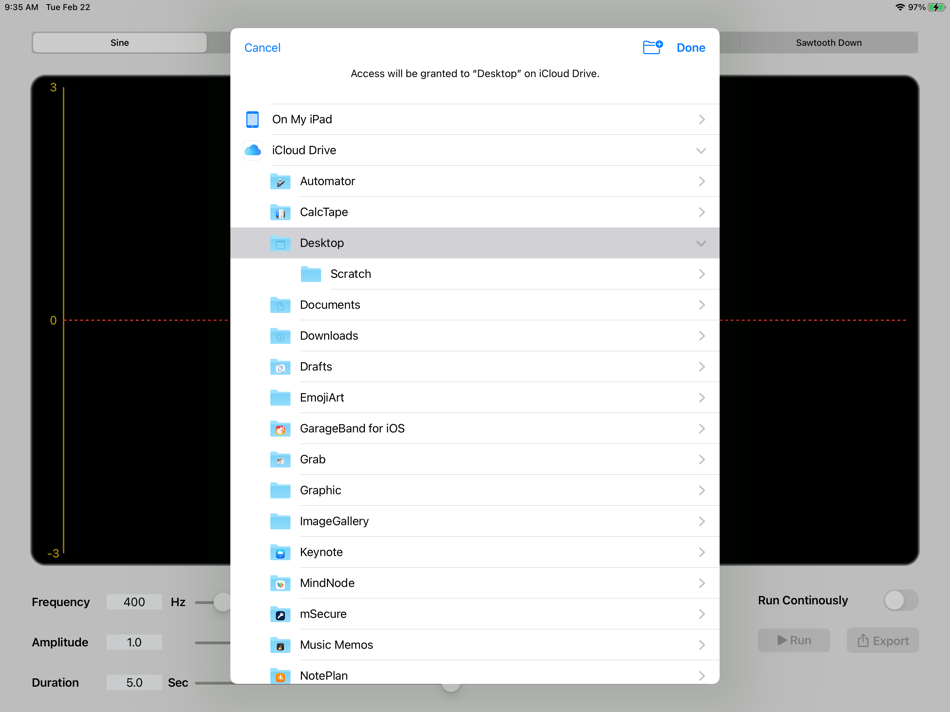Open the mSecure folder icon

280,614
